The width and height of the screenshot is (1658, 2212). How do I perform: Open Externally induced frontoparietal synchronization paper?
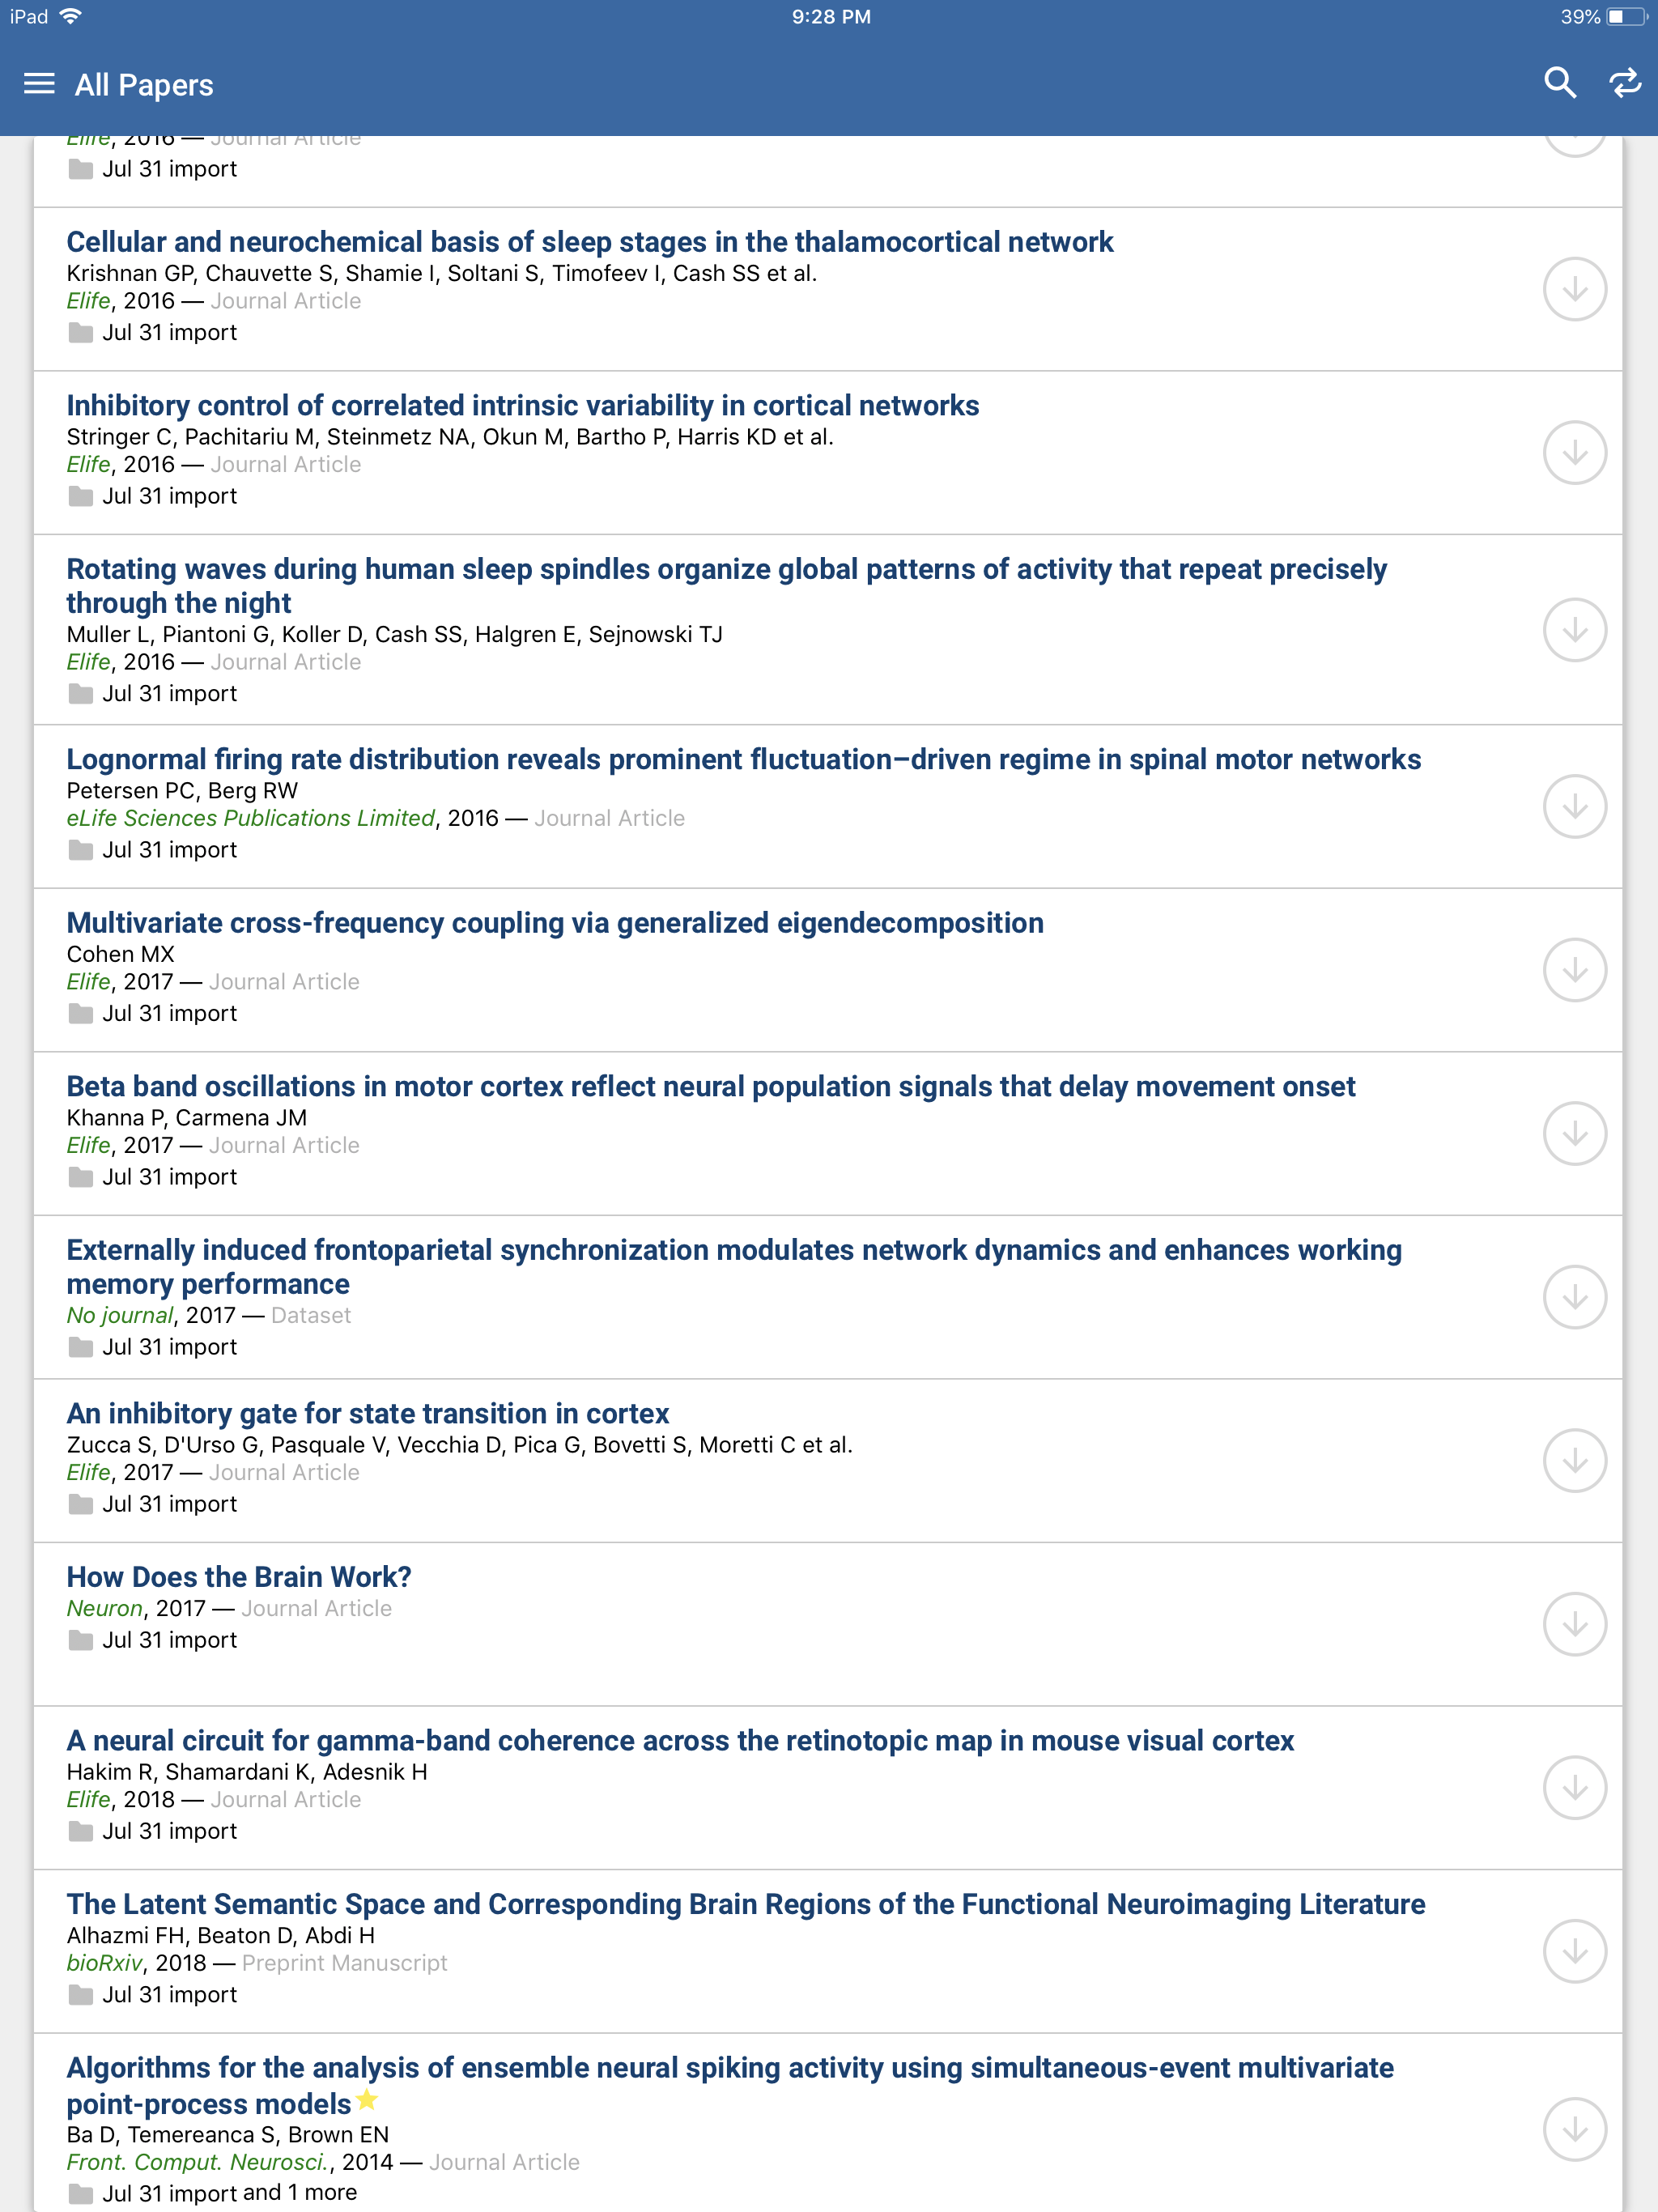734,1266
